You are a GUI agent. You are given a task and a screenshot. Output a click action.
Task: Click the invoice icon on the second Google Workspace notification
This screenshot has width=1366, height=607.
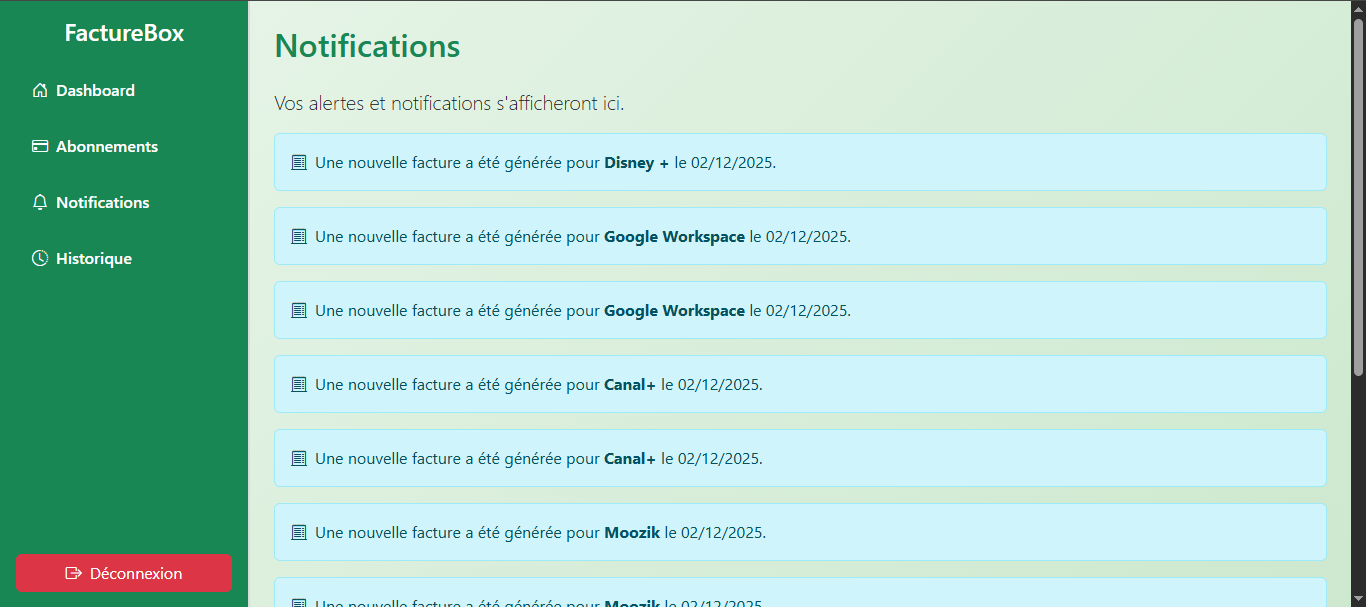[x=299, y=311]
